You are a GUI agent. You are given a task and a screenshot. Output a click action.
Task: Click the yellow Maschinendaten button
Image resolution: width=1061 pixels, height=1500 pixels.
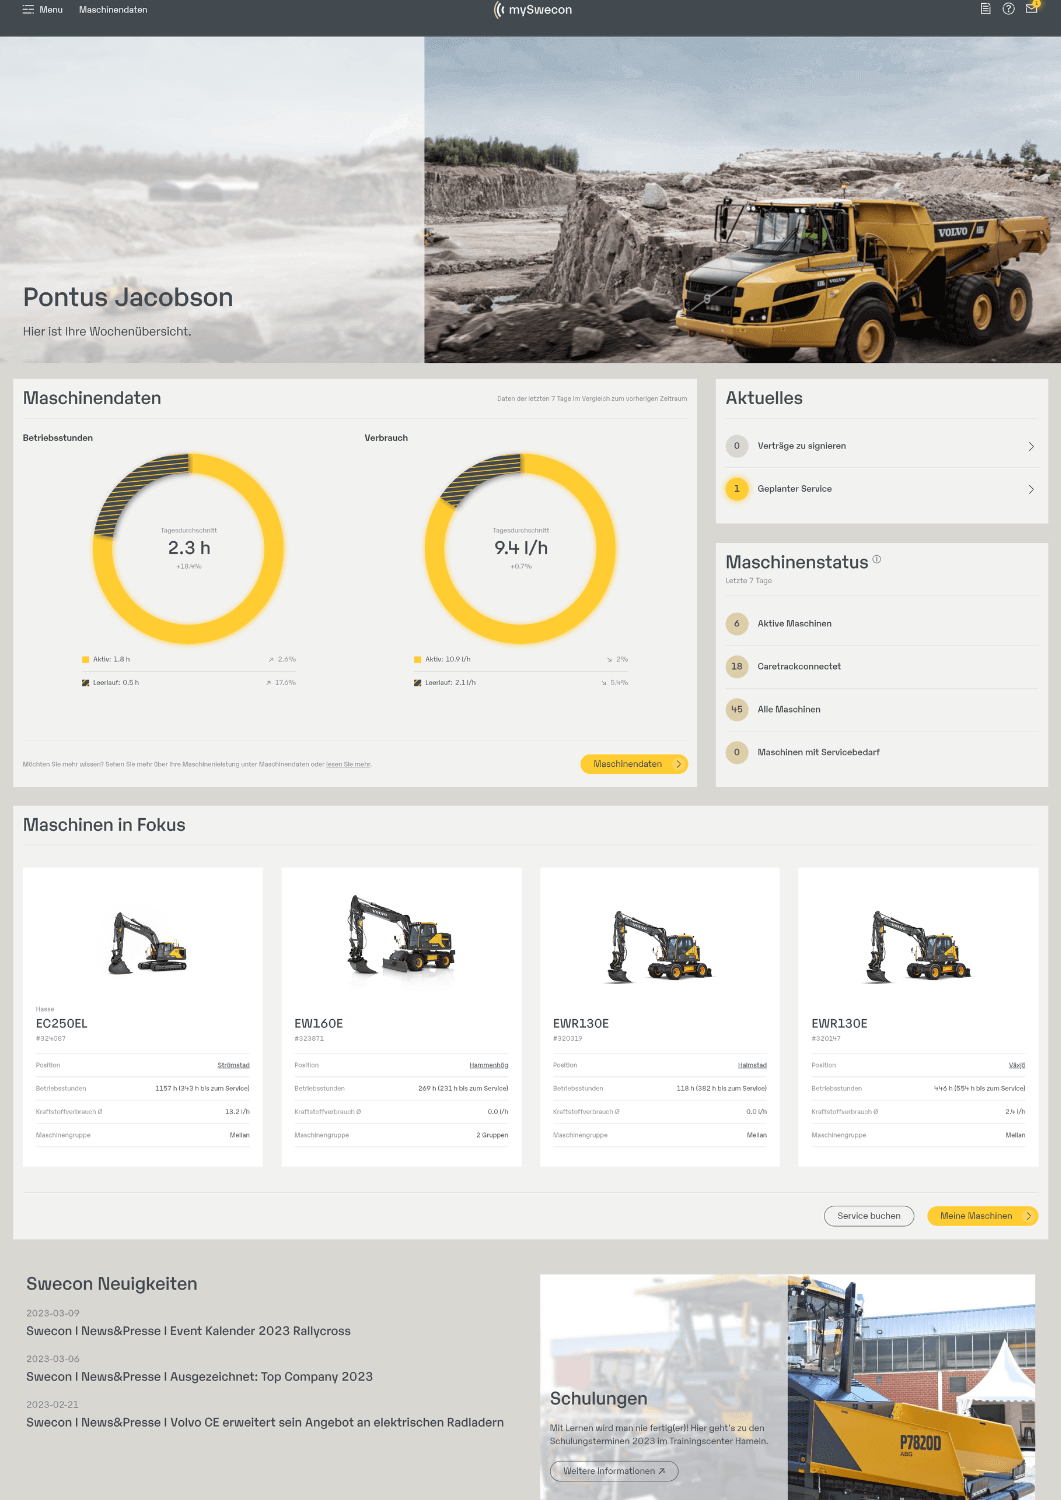[x=634, y=764]
